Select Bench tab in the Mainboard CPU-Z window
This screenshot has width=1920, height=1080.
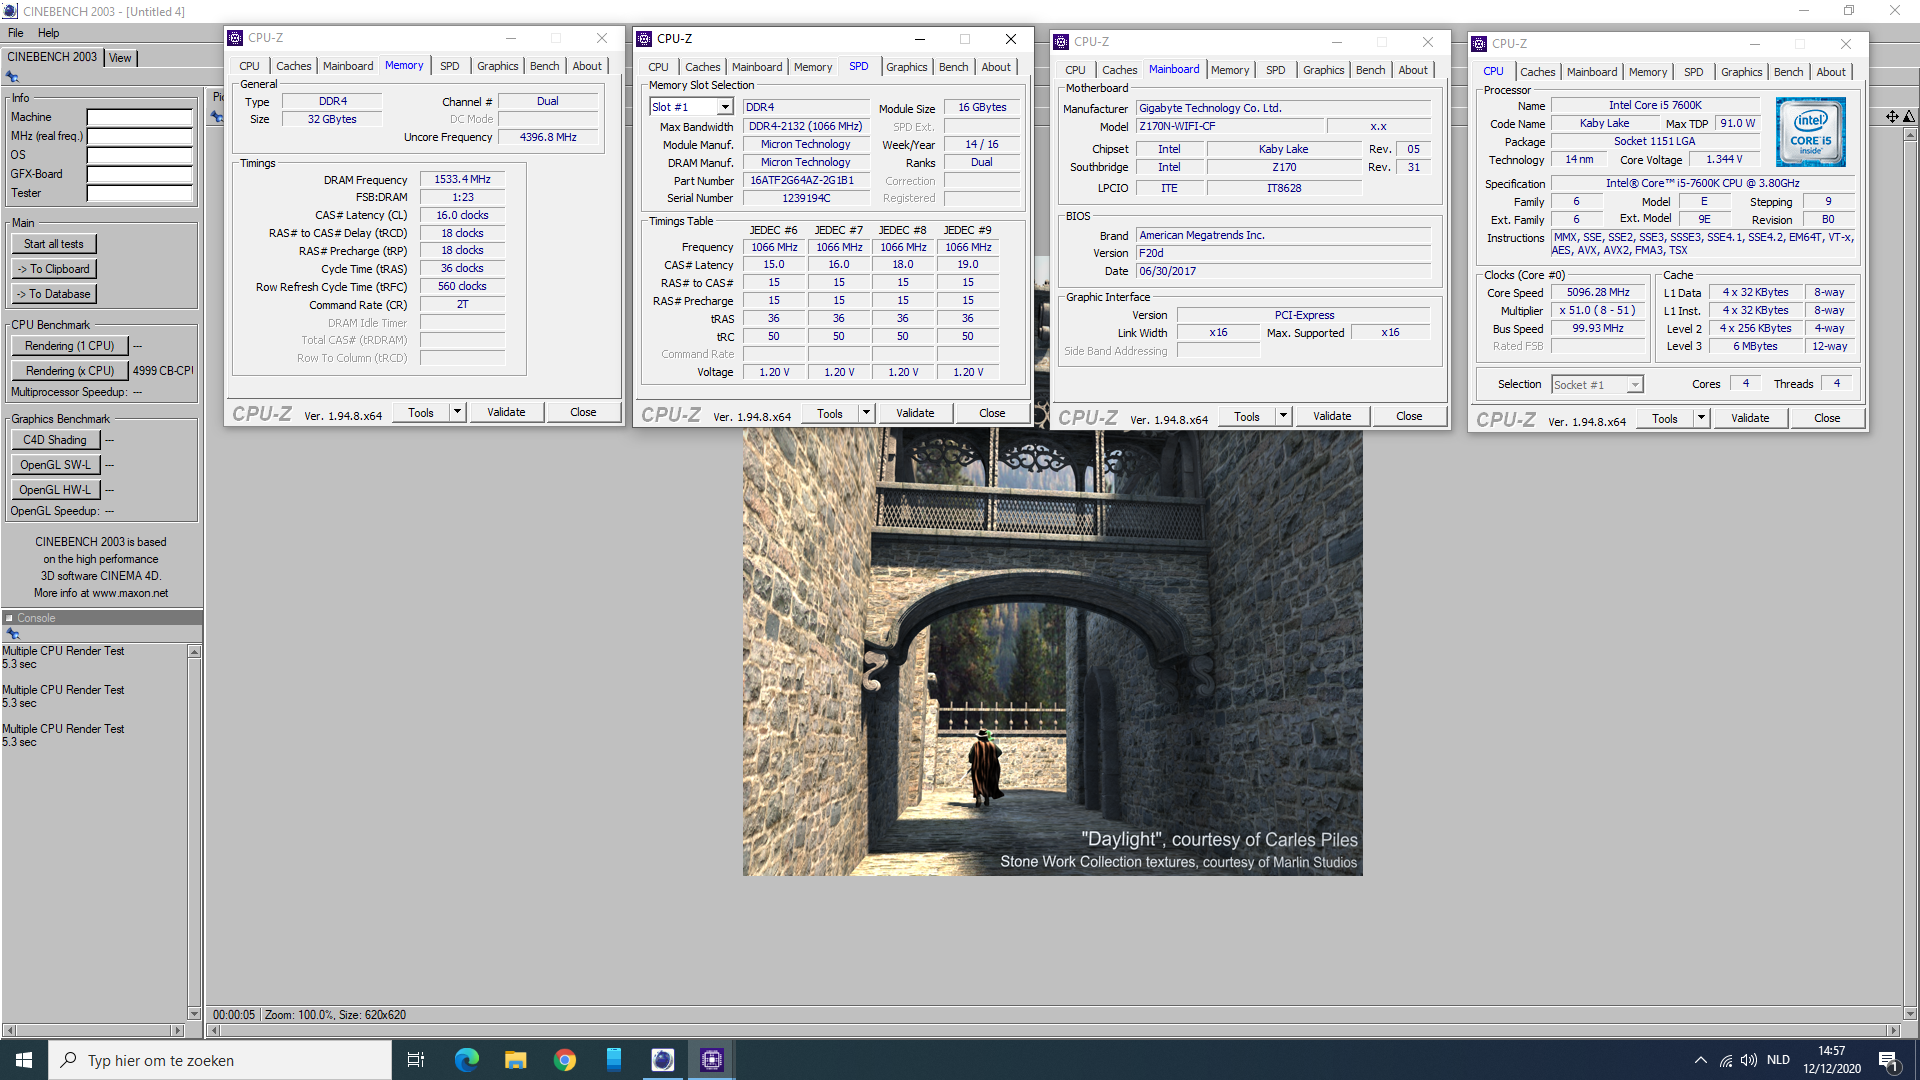(1370, 70)
